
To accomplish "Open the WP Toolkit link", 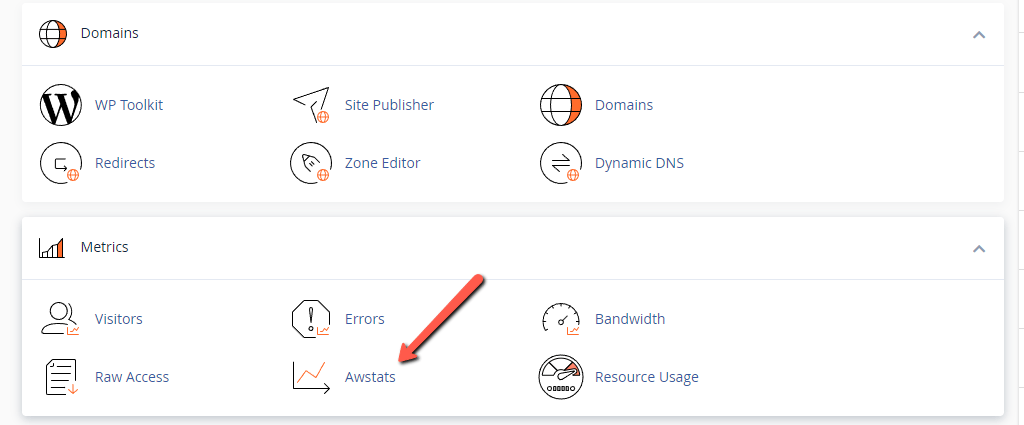I will [x=129, y=105].
